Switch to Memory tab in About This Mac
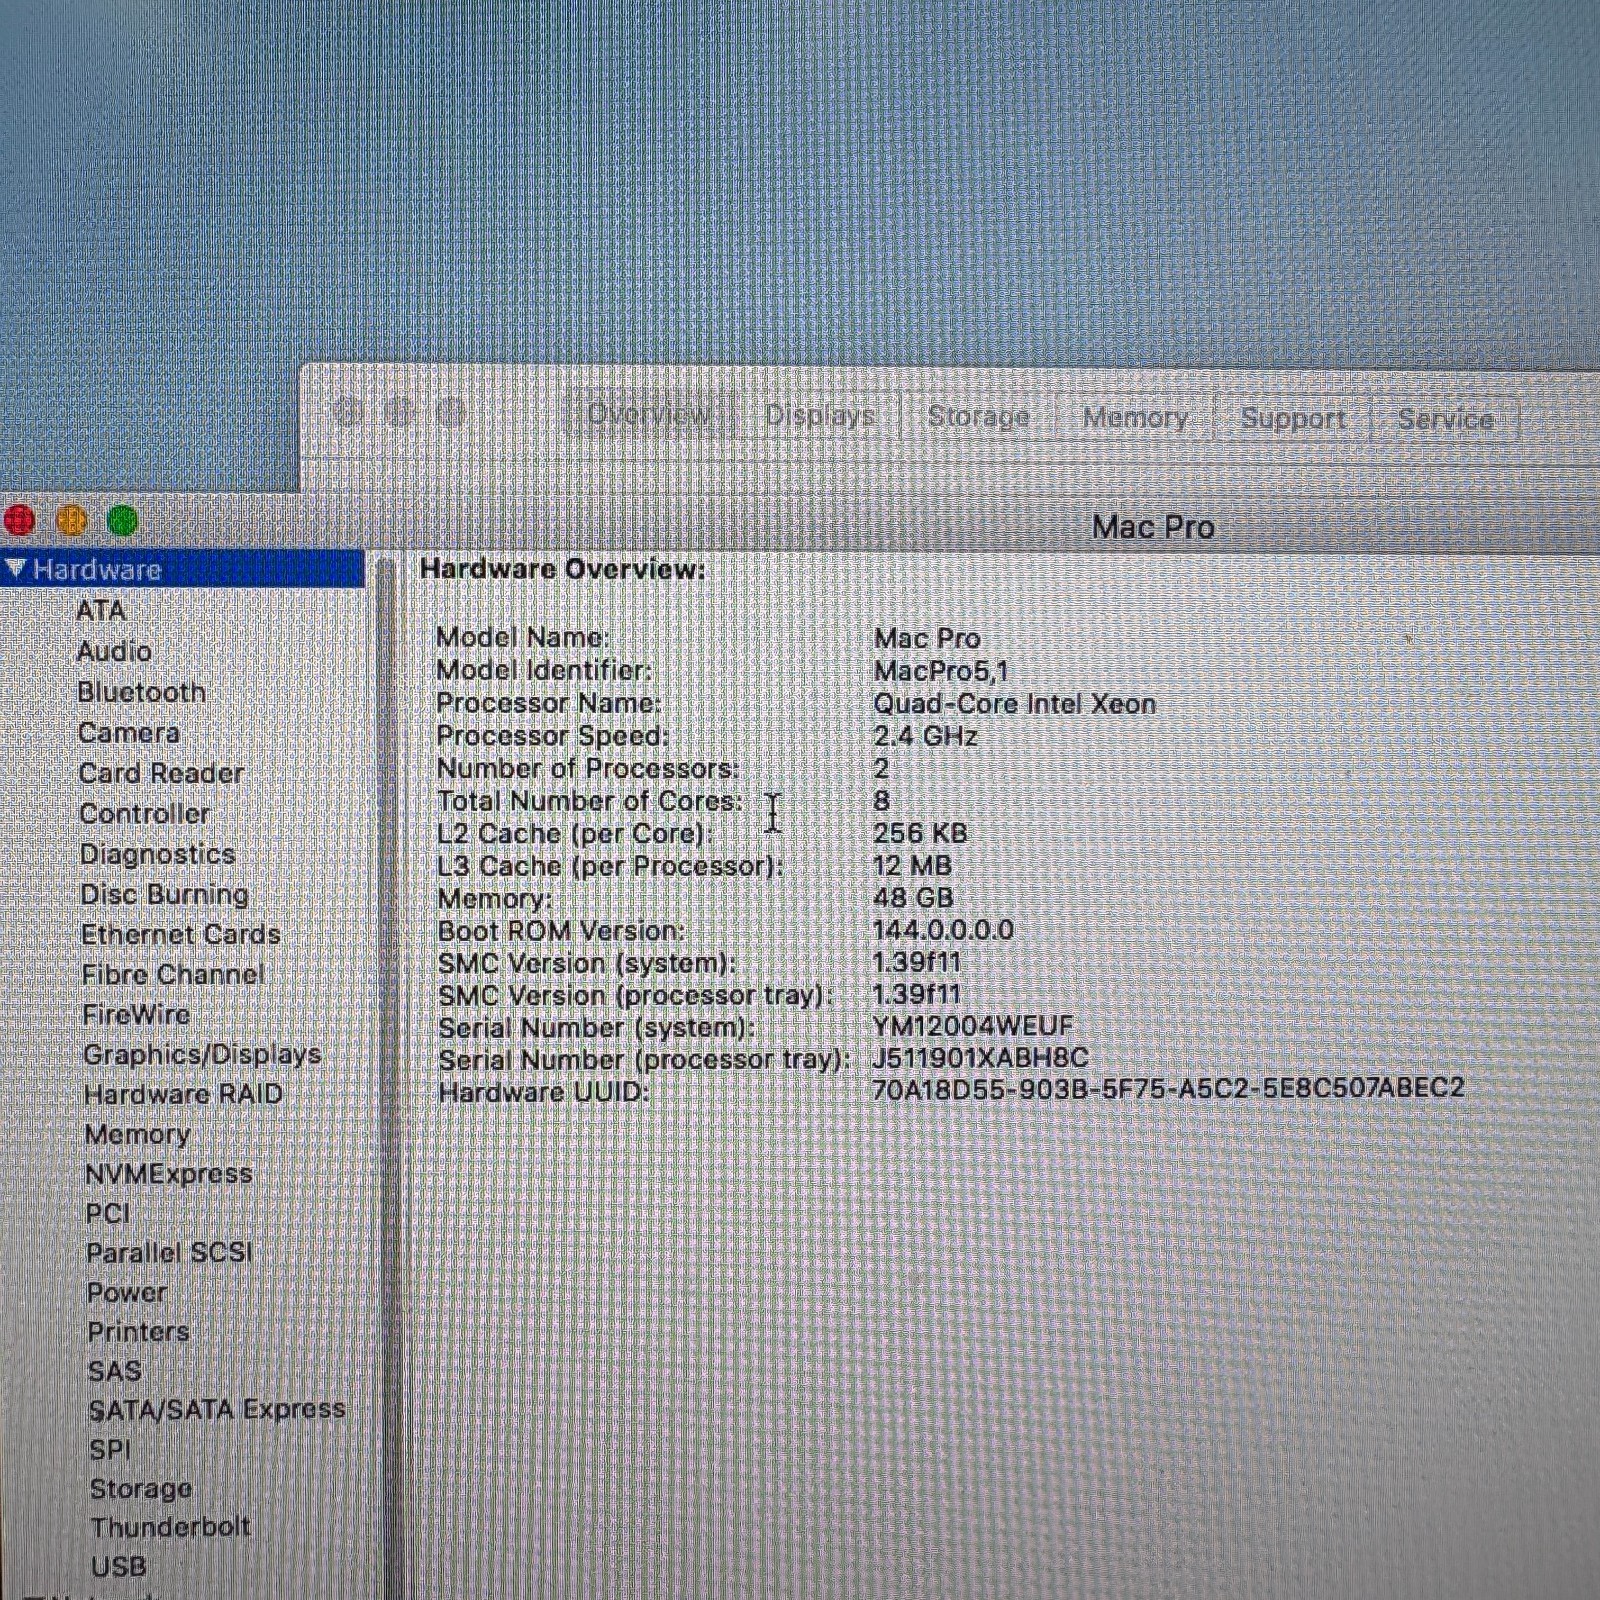The width and height of the screenshot is (1600, 1600). [1135, 417]
